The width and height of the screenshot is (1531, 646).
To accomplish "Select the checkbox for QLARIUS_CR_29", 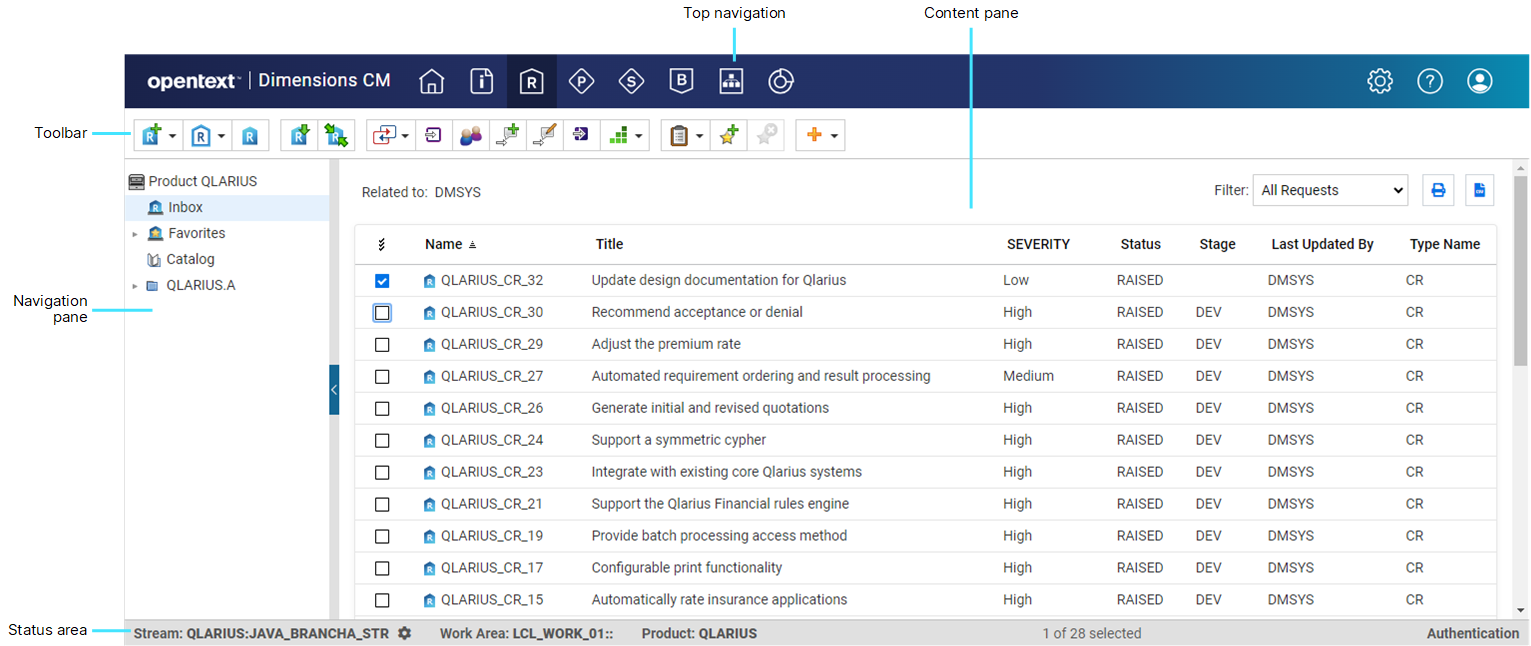I will (x=382, y=345).
